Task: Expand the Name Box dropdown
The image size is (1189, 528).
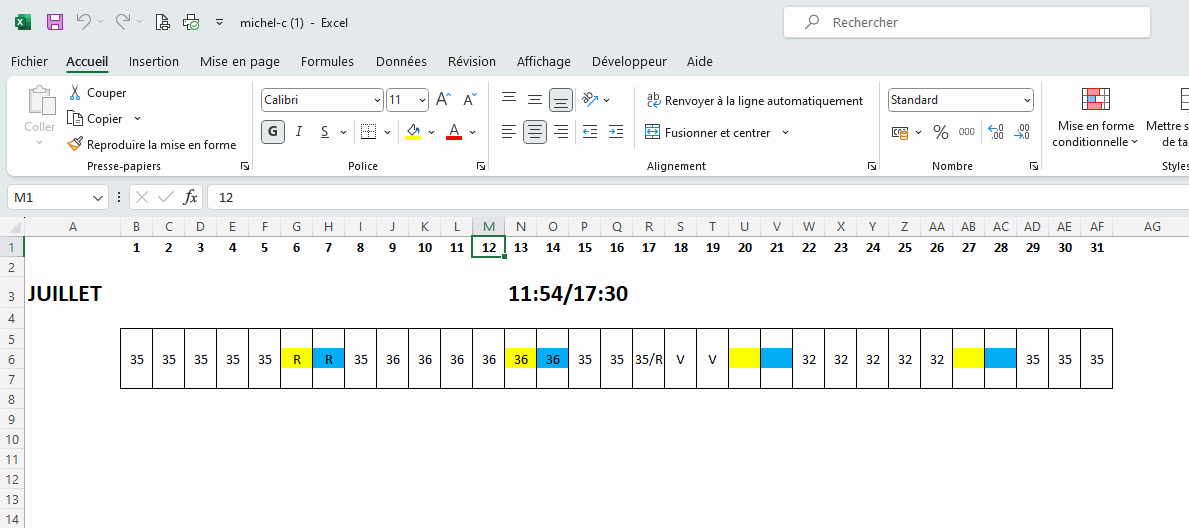Action: [98, 197]
